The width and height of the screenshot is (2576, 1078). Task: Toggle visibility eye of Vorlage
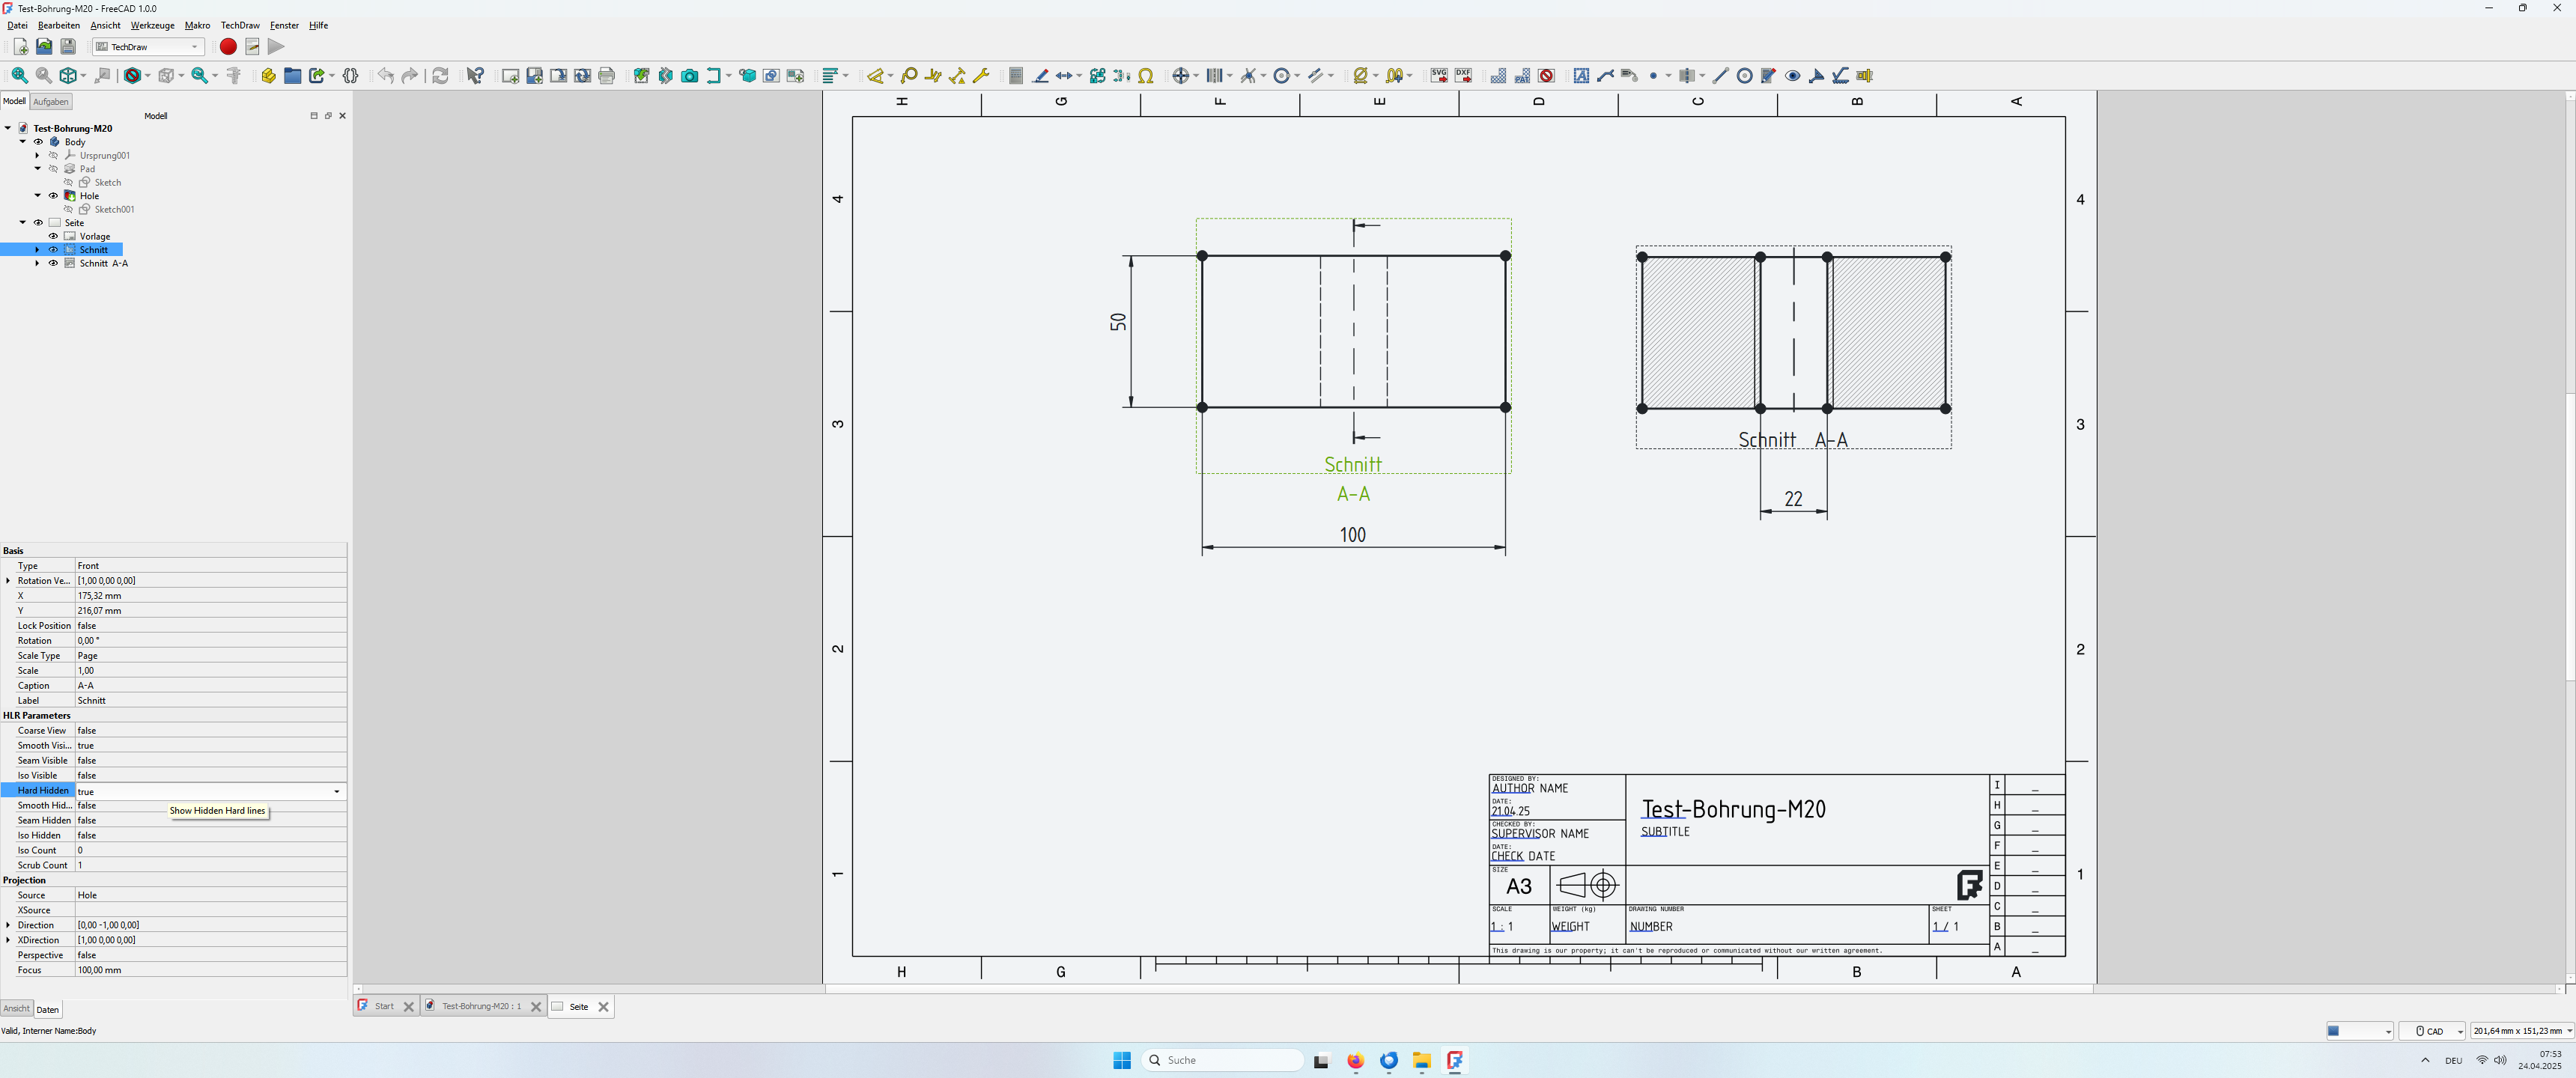(x=53, y=236)
